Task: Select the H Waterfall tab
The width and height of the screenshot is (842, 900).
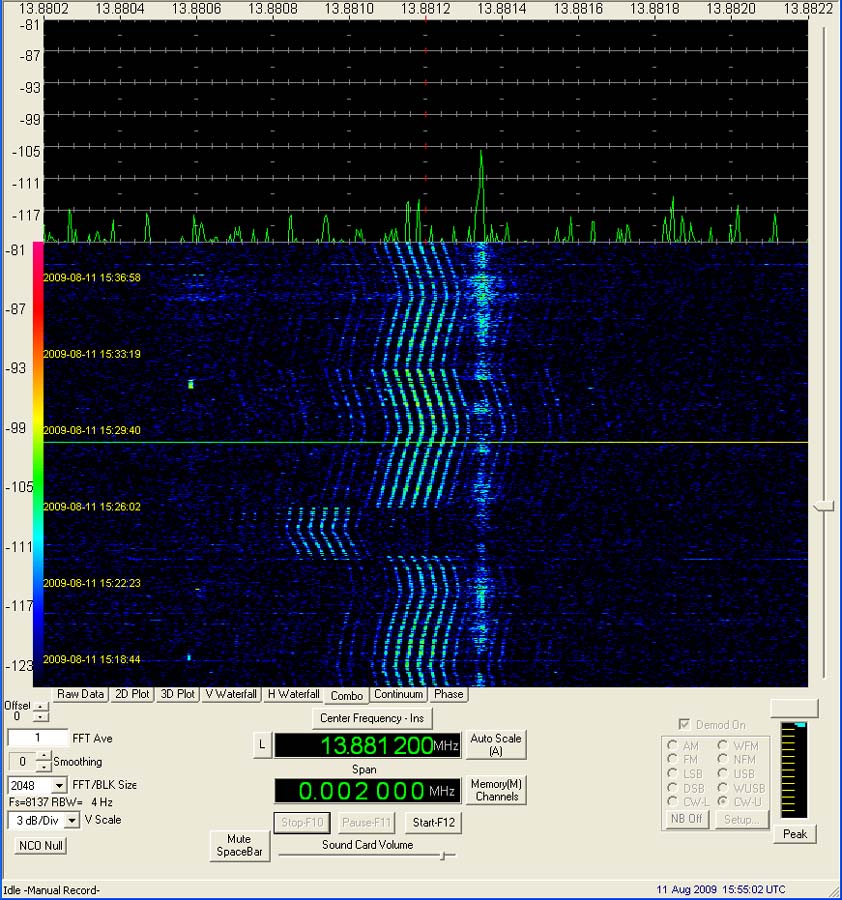Action: click(293, 694)
